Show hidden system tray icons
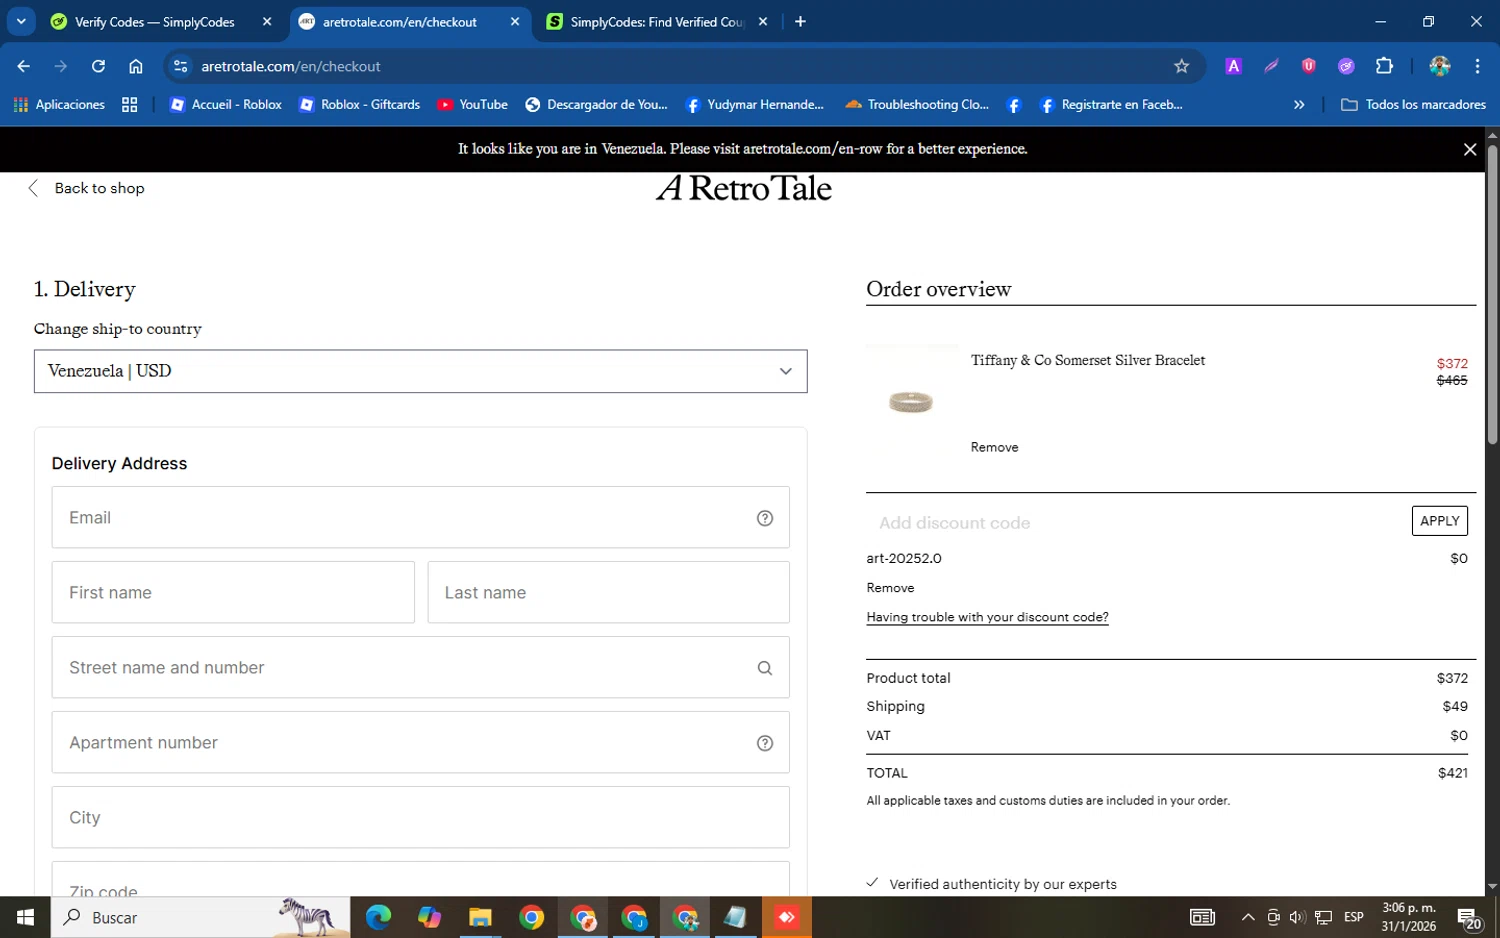1500x938 pixels. 1247,917
